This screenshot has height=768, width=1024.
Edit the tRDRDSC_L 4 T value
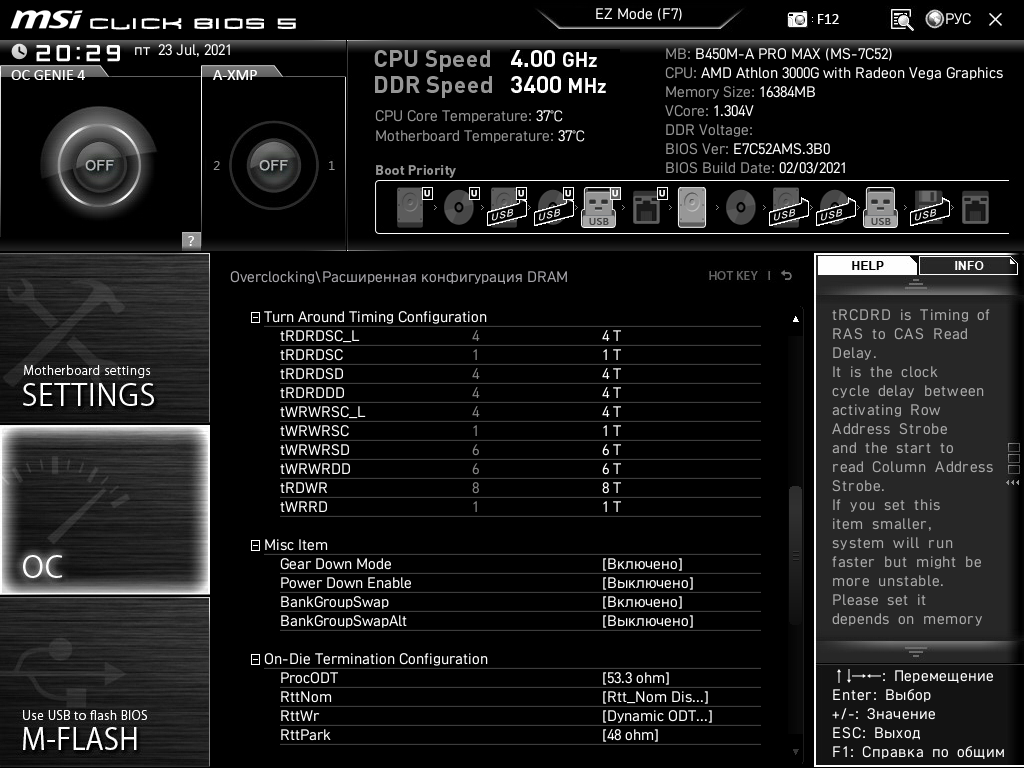pyautogui.click(x=611, y=336)
